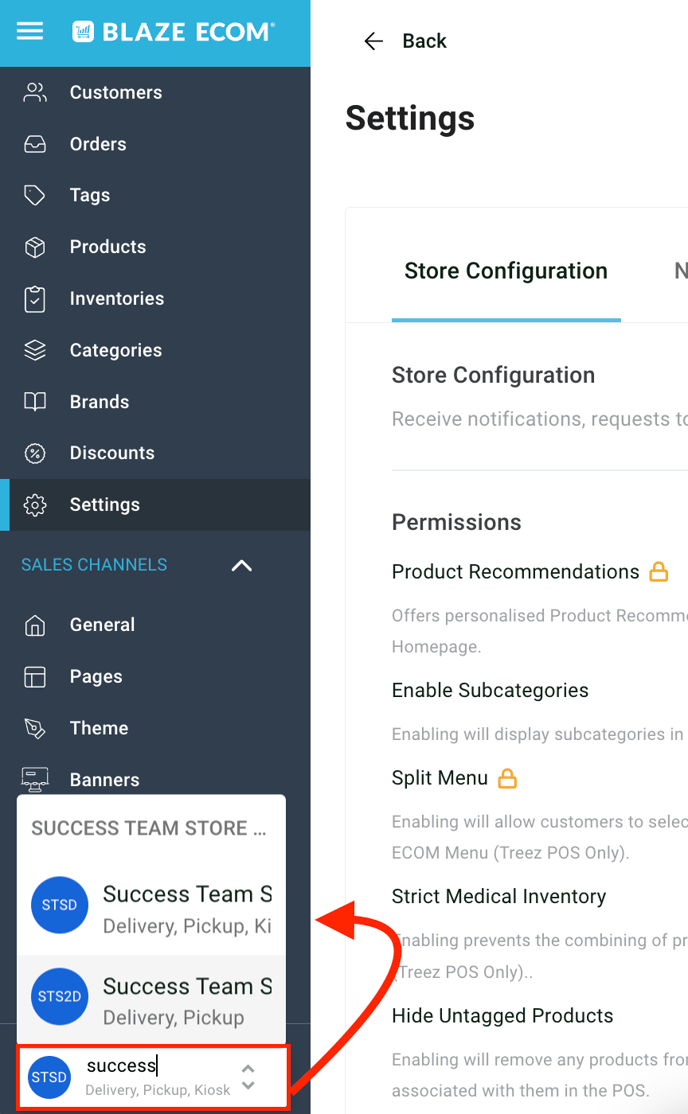Click the Products box icon

point(35,247)
